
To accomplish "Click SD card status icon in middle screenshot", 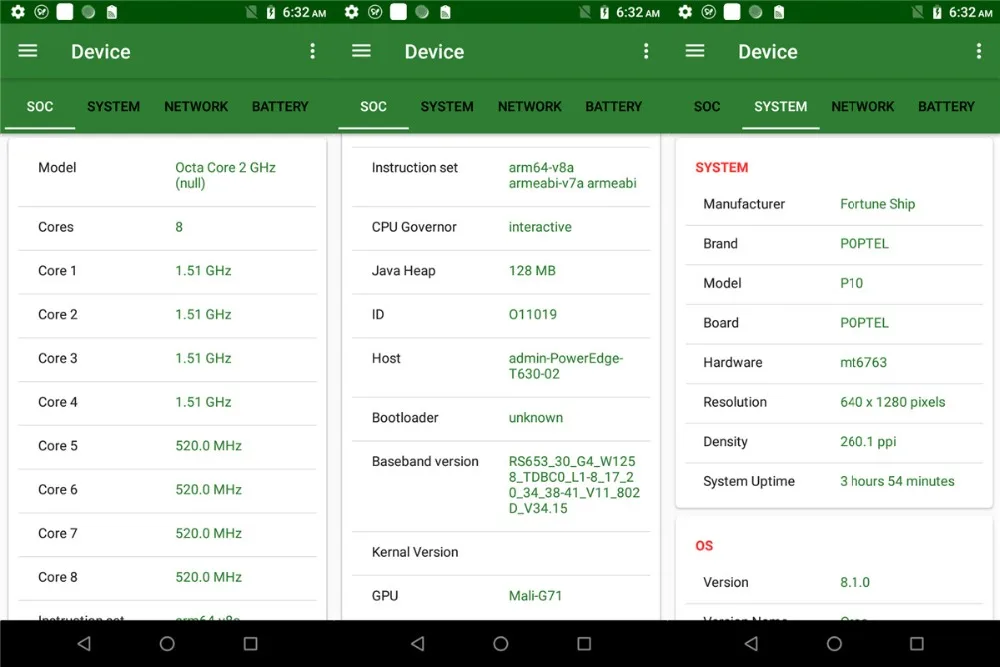I will tap(445, 12).
